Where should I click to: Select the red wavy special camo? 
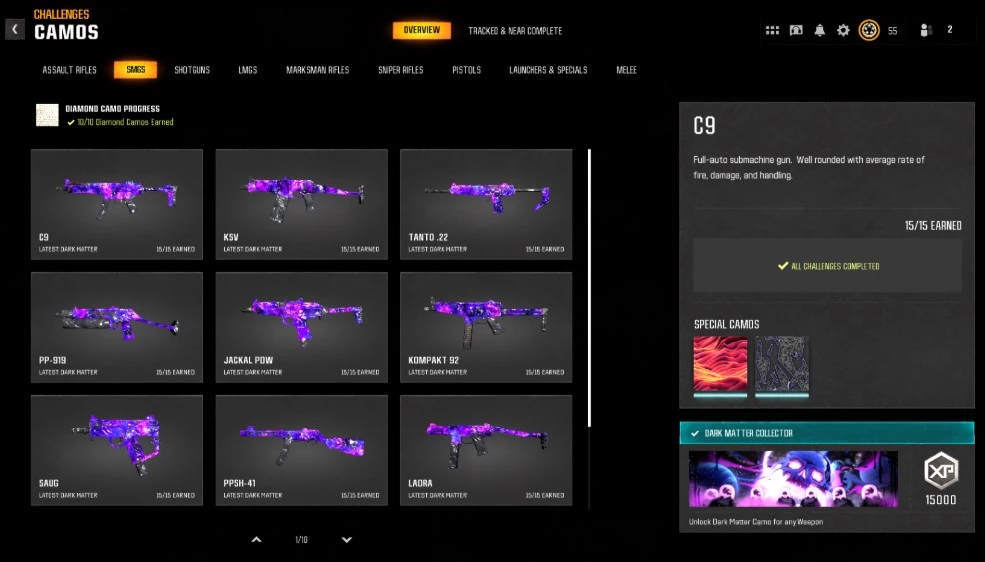click(720, 365)
